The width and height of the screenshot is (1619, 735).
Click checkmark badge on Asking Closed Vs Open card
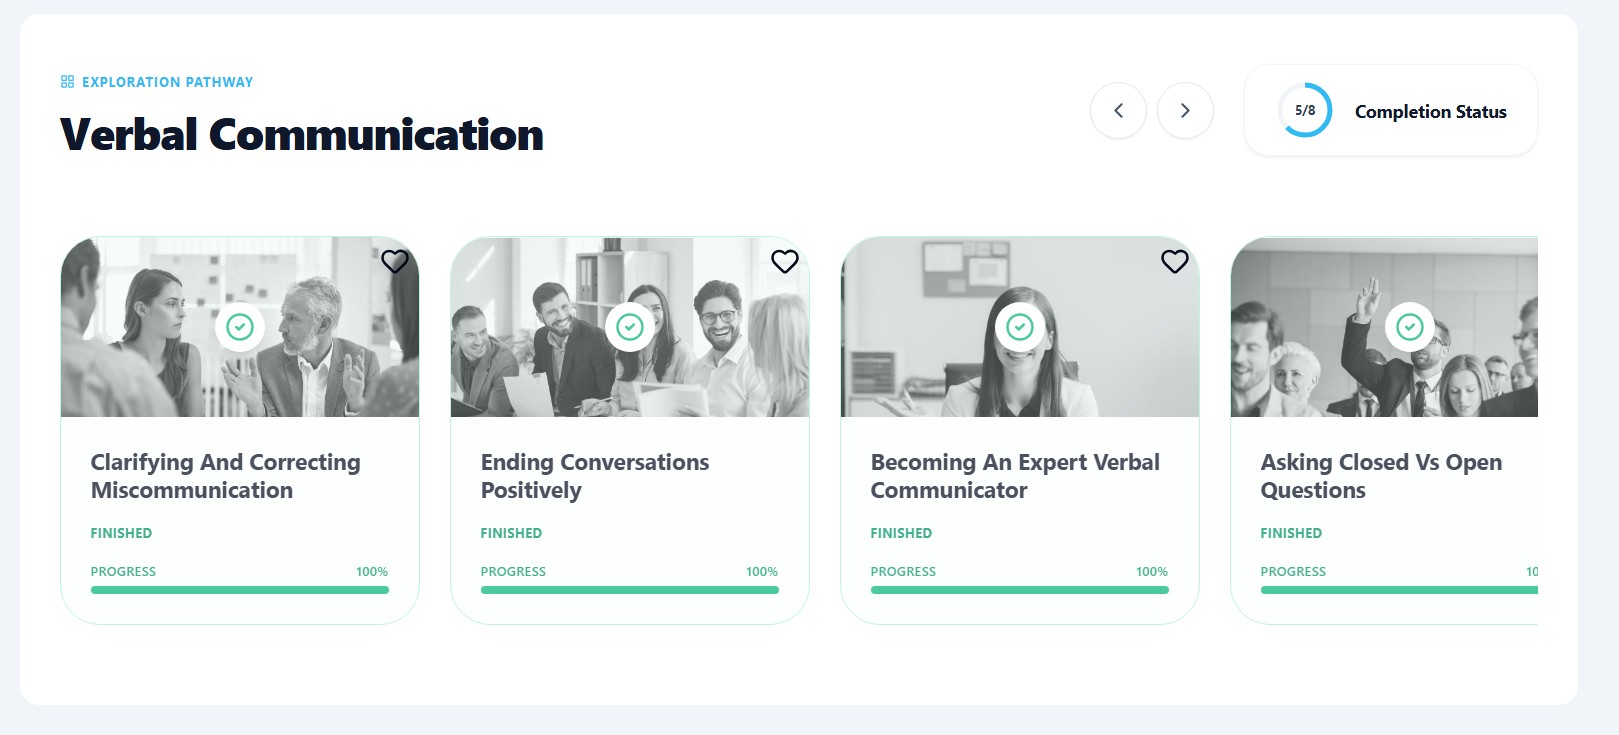[1410, 327]
